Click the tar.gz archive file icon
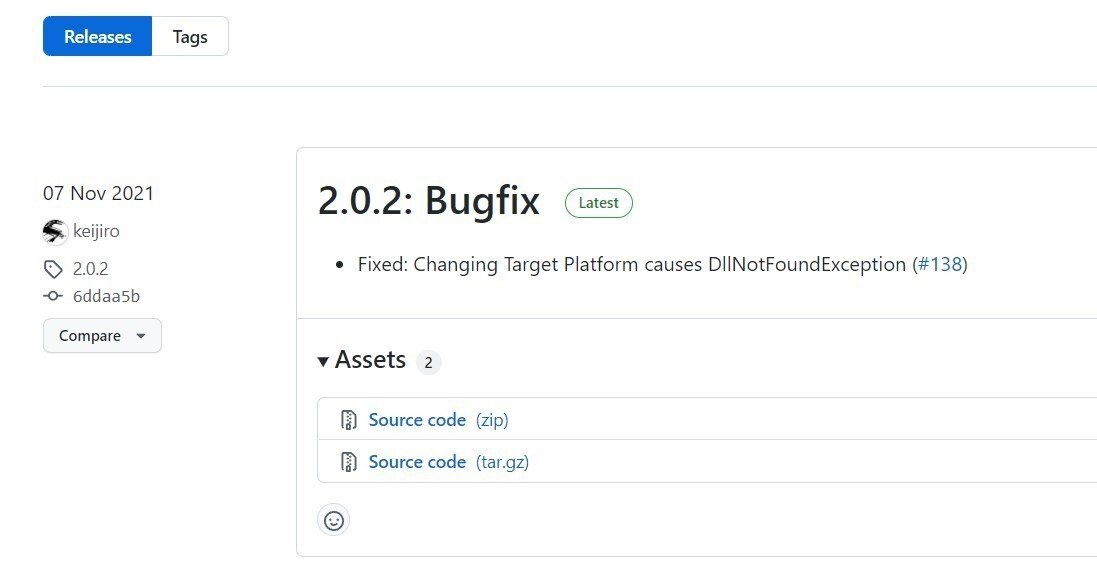The width and height of the screenshot is (1097, 572). pos(348,462)
